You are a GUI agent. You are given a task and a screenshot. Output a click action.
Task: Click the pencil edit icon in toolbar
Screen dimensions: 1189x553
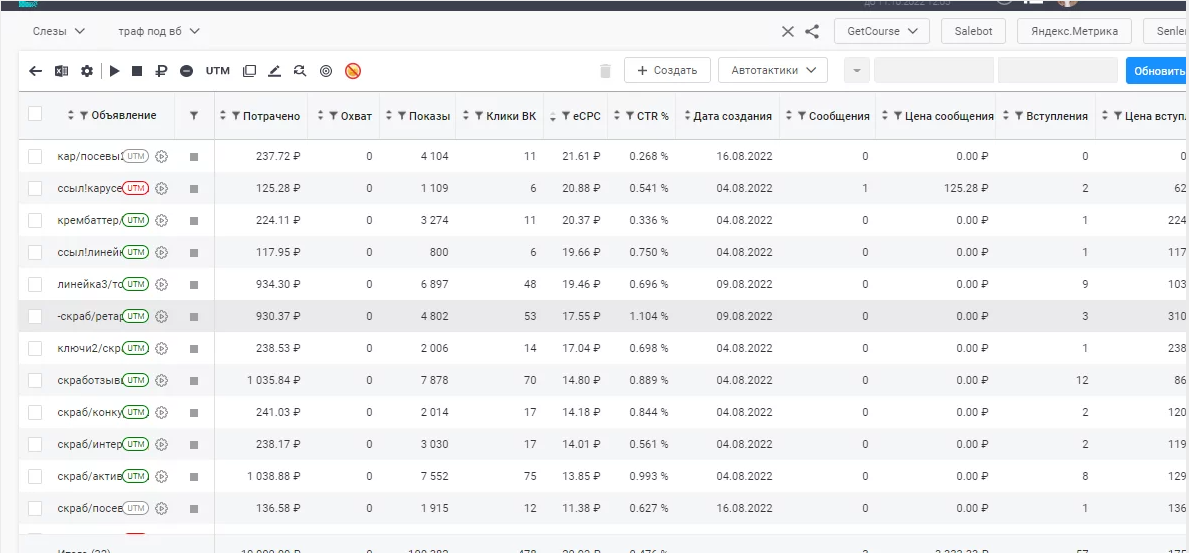pos(275,71)
